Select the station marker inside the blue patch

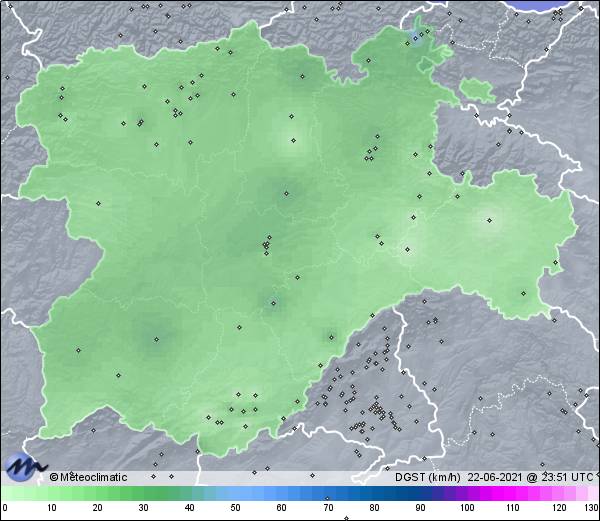[415, 38]
